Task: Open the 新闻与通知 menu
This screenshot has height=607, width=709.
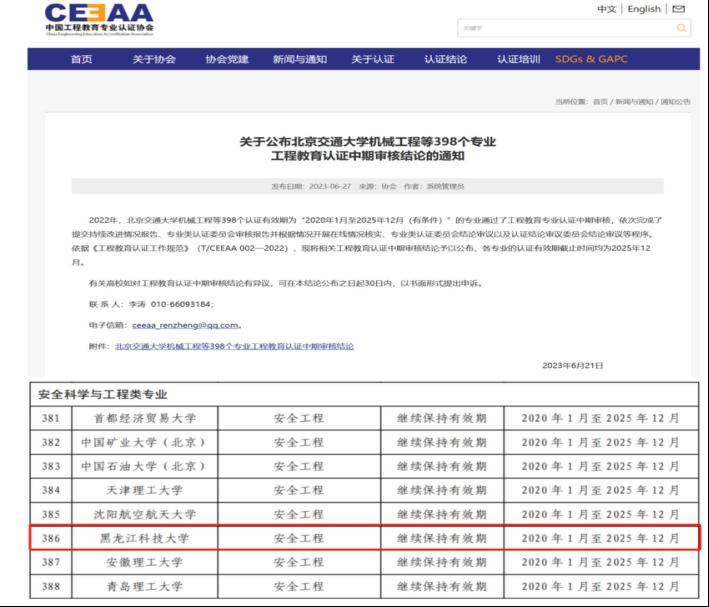Action: click(299, 59)
